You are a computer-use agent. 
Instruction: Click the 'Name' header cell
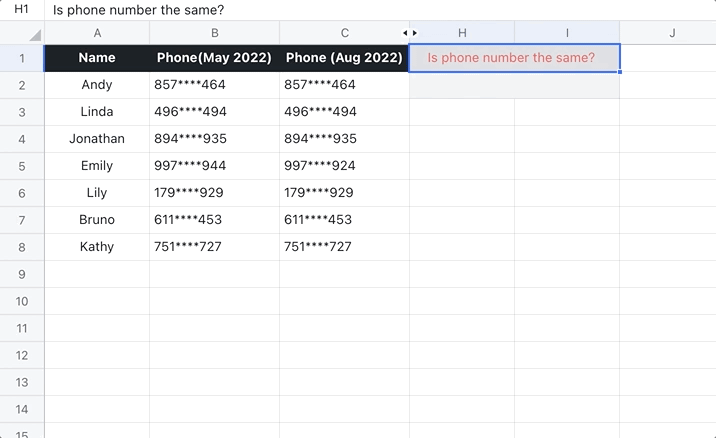pos(97,58)
